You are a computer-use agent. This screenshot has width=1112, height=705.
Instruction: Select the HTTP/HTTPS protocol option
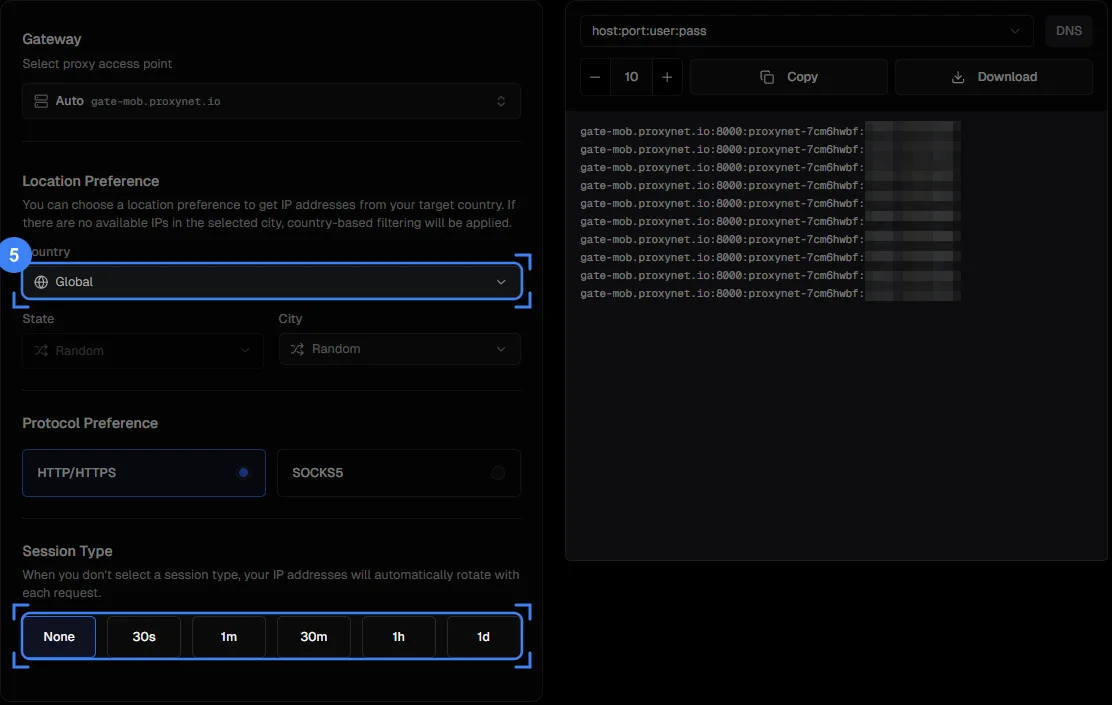pyautogui.click(x=144, y=472)
